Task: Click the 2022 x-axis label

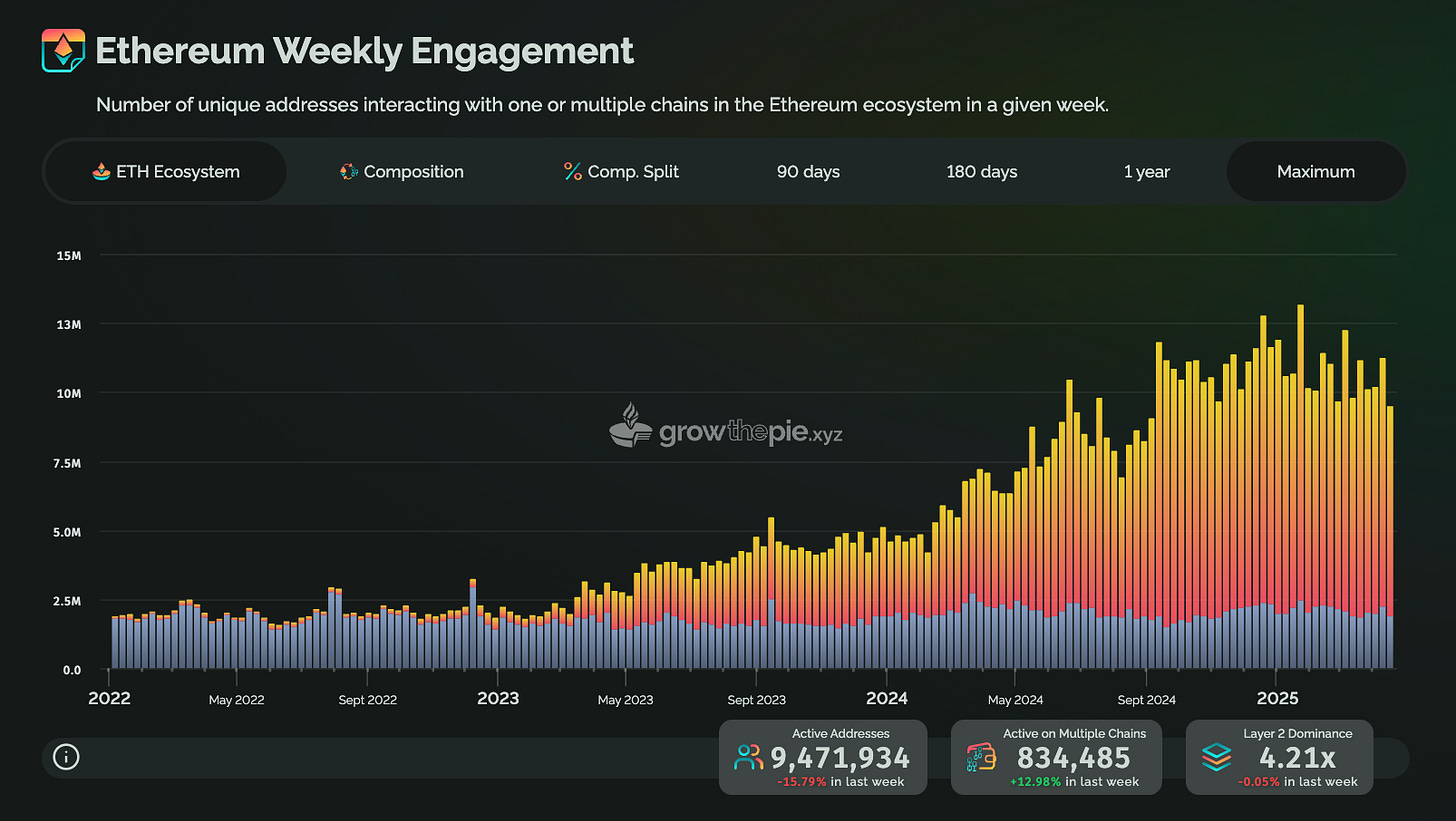Action: point(109,697)
